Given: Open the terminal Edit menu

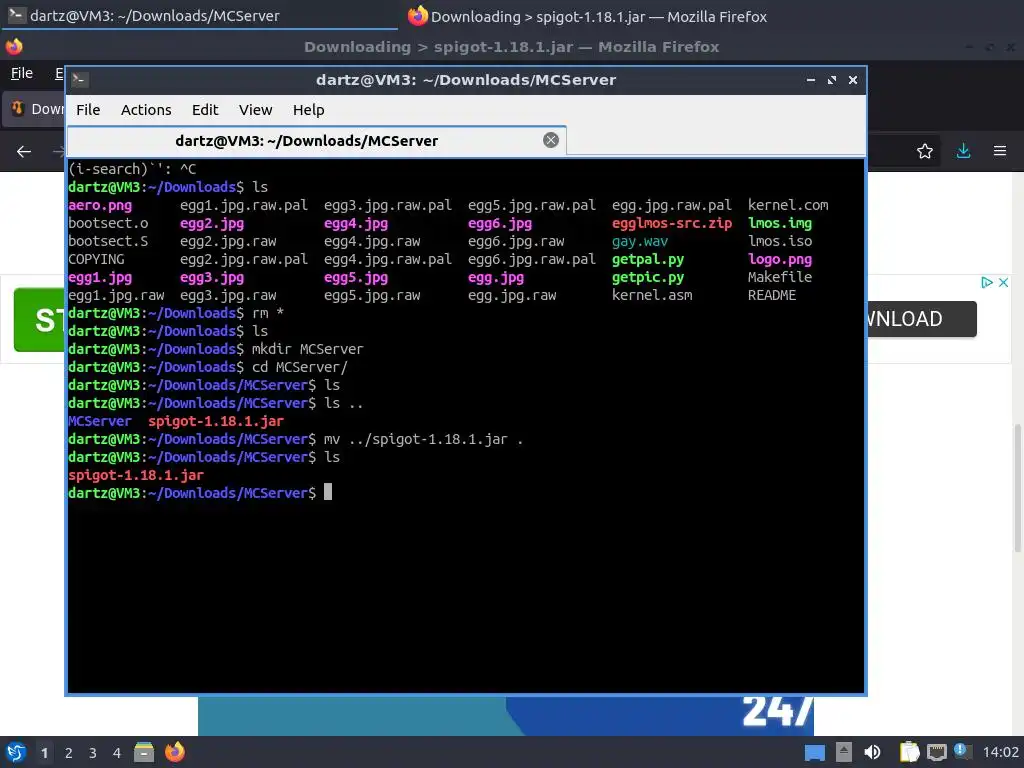Looking at the screenshot, I should click(x=204, y=110).
